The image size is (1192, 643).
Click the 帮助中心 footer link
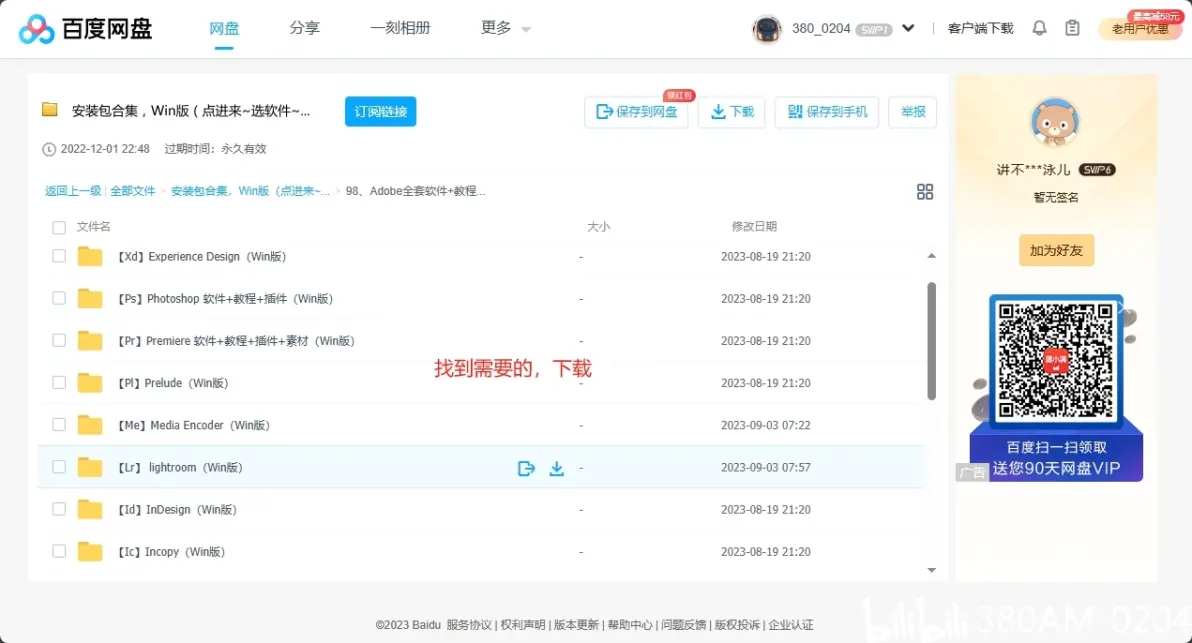point(630,625)
